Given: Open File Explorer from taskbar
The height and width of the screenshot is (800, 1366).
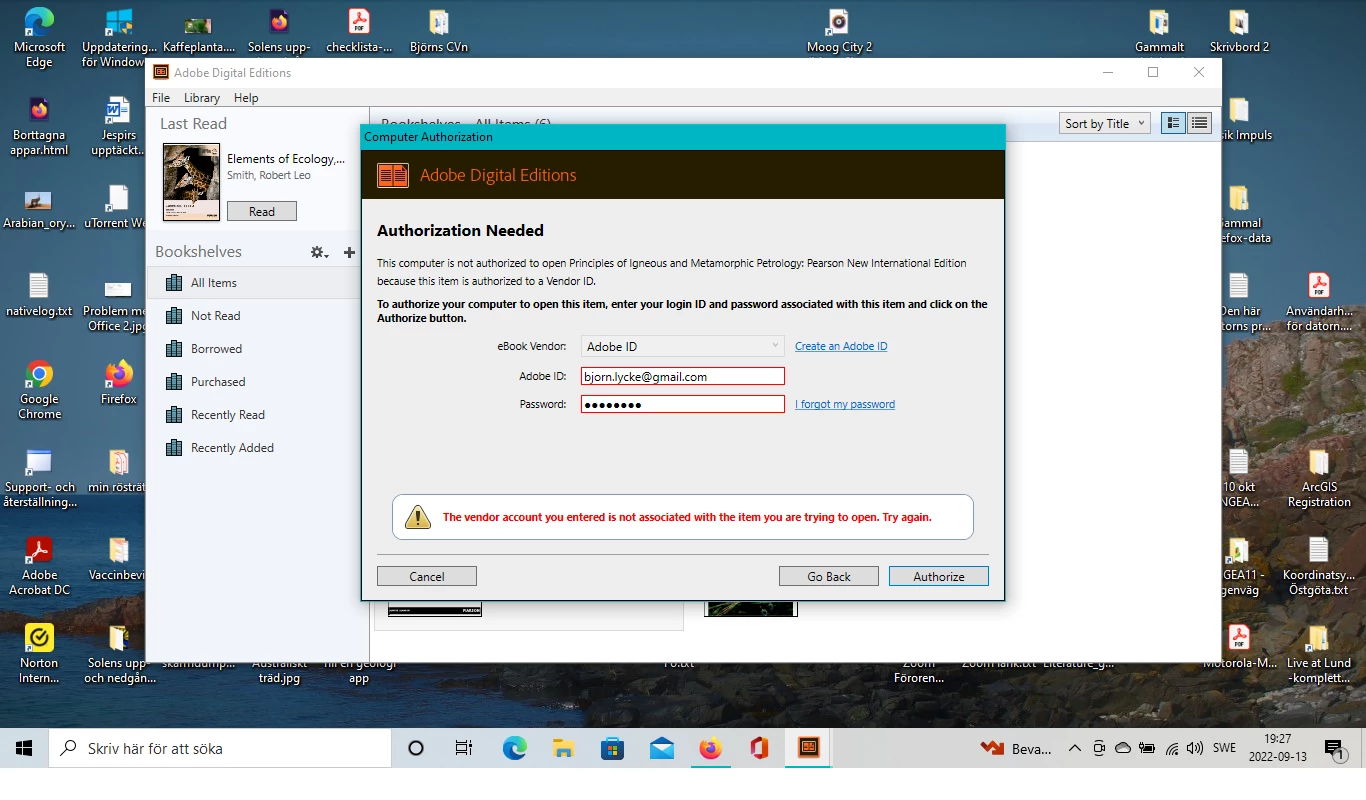Looking at the screenshot, I should point(563,748).
